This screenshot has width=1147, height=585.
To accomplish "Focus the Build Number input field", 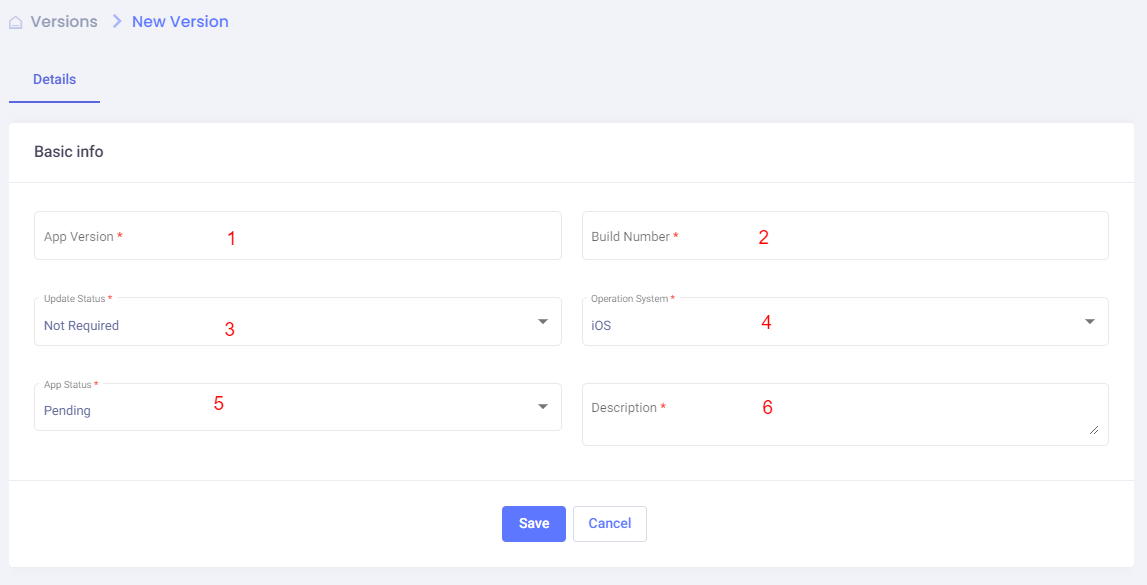I will click(x=844, y=236).
